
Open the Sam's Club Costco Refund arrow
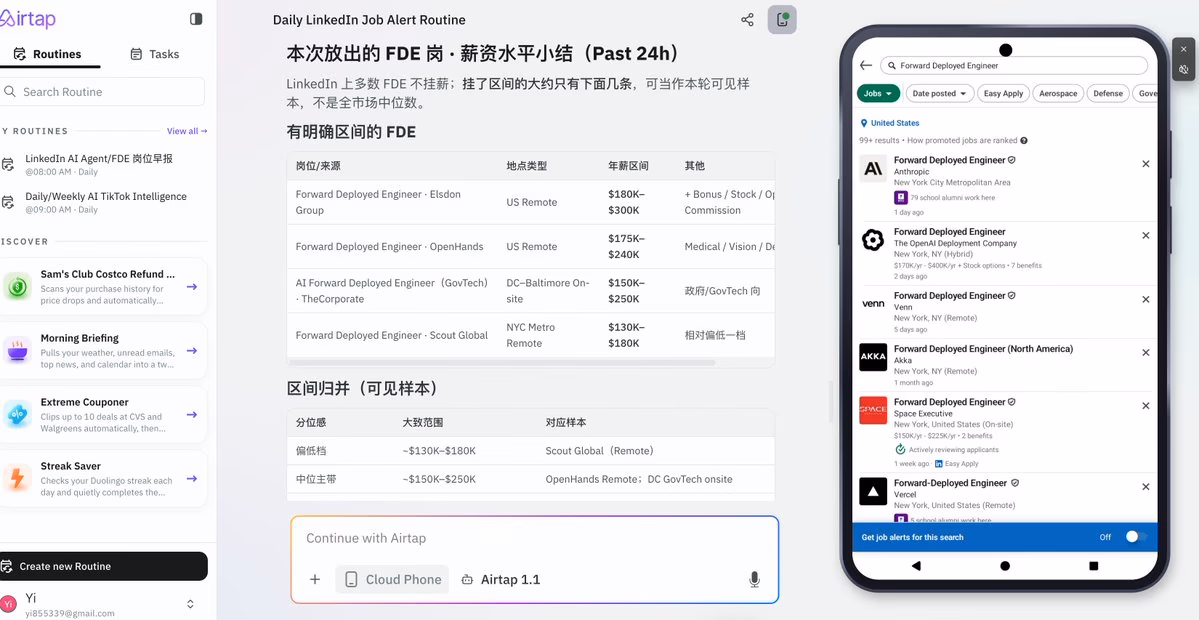192,287
